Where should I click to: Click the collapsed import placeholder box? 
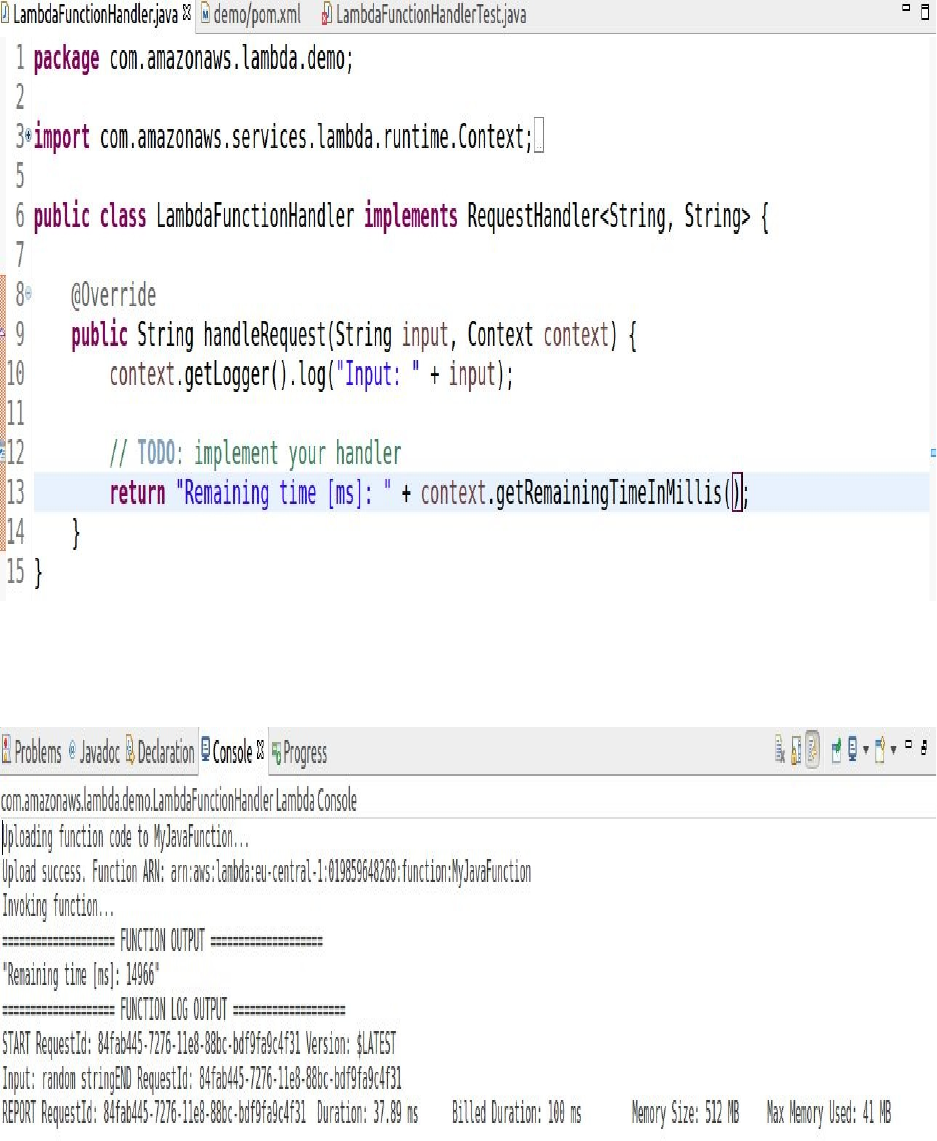click(x=539, y=136)
